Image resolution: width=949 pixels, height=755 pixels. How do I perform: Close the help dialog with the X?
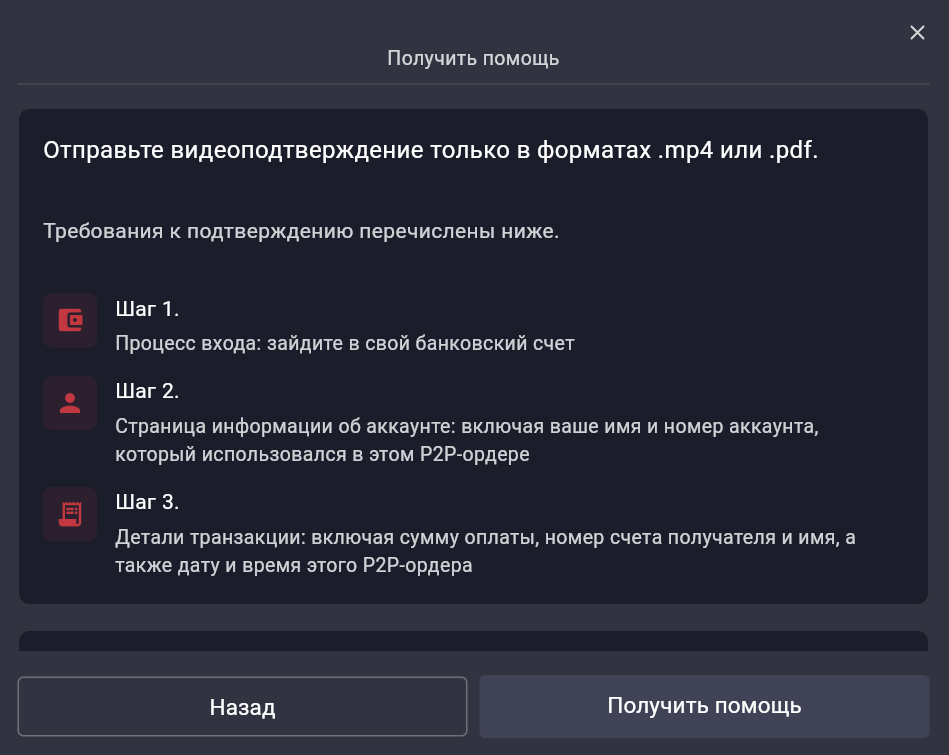(x=917, y=33)
